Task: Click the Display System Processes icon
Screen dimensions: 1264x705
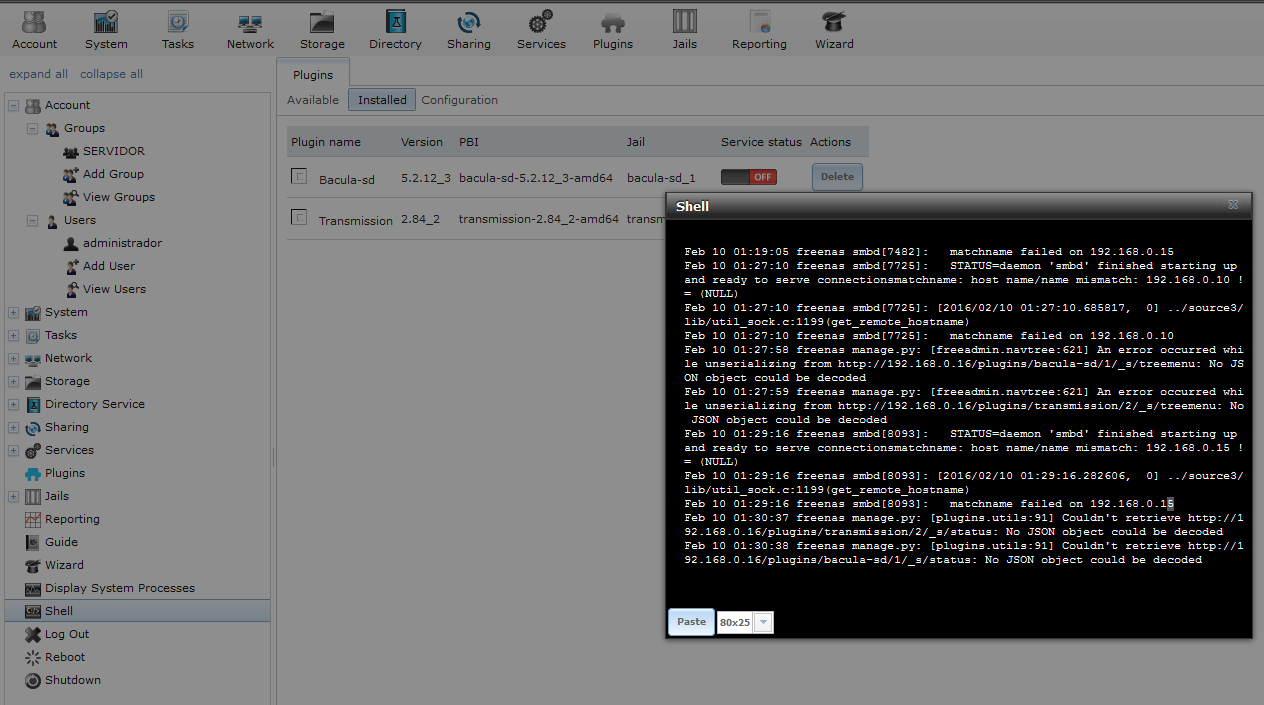Action: (33, 588)
